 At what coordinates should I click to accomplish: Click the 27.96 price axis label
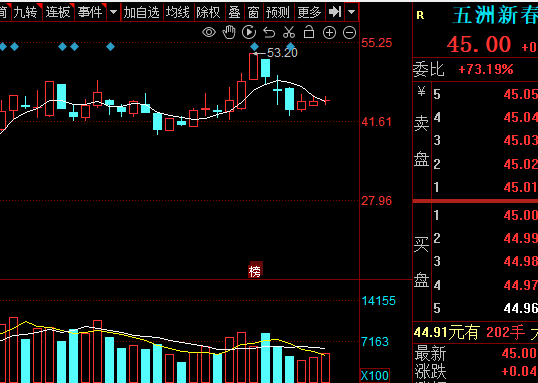(x=376, y=201)
